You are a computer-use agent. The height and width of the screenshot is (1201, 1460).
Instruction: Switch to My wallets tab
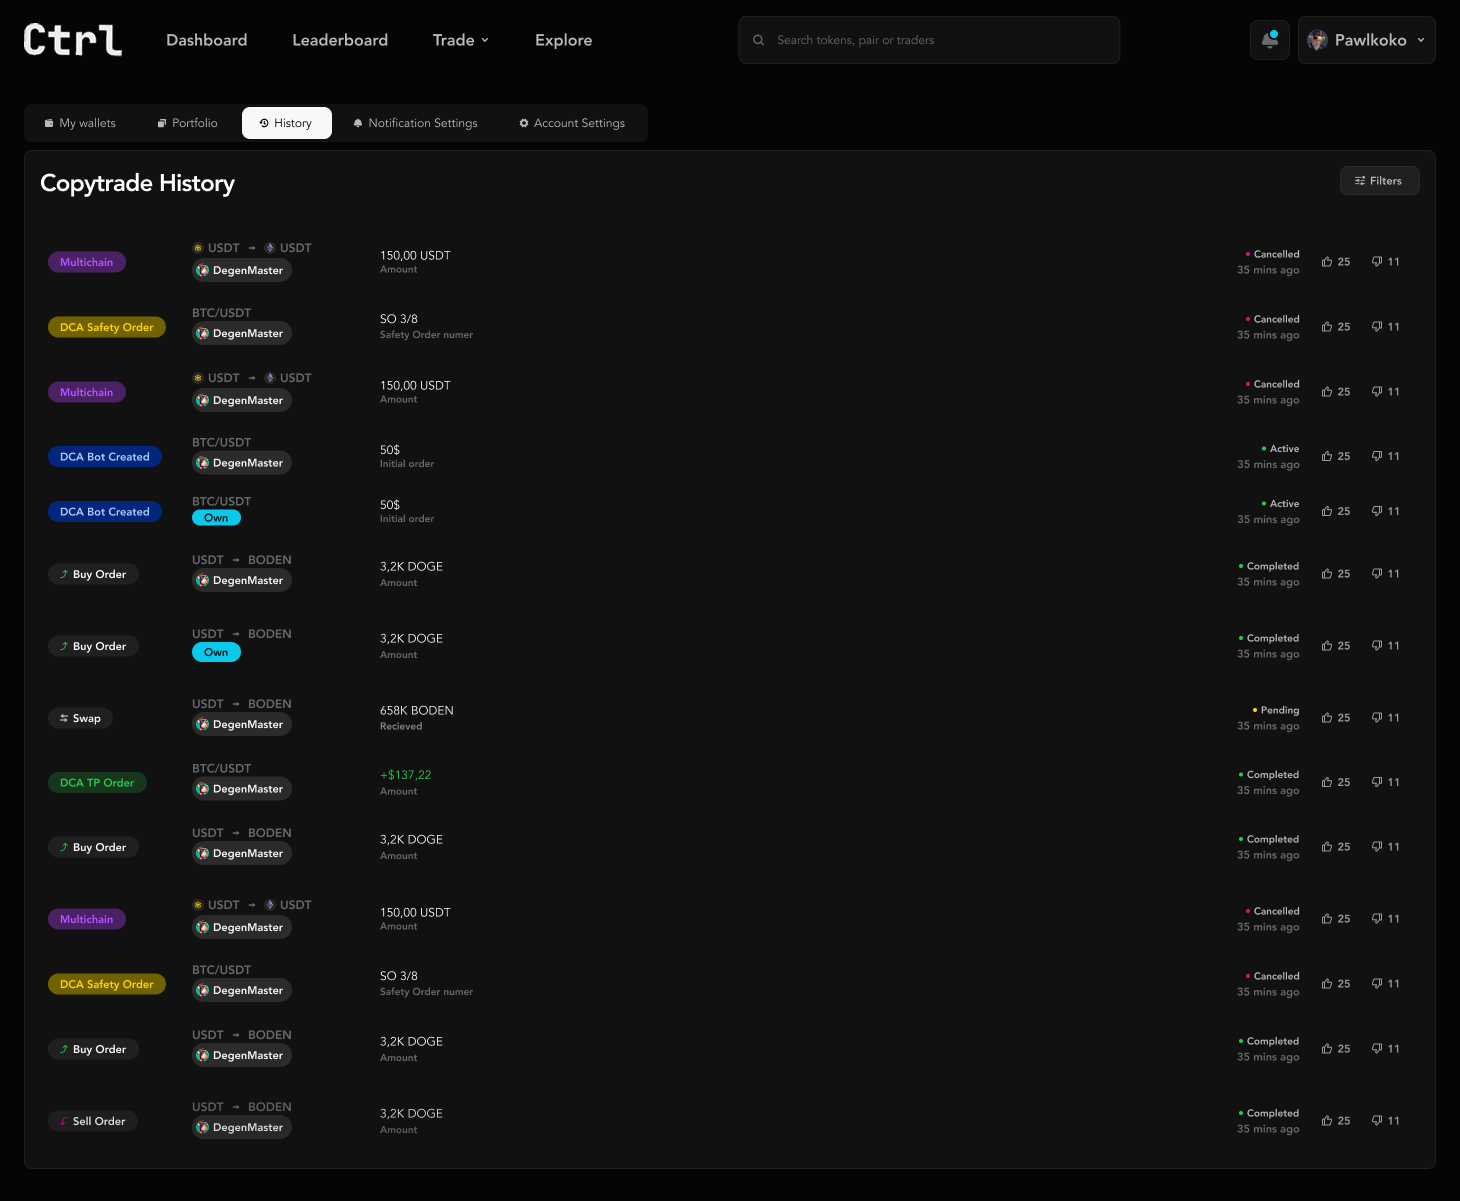tap(80, 123)
